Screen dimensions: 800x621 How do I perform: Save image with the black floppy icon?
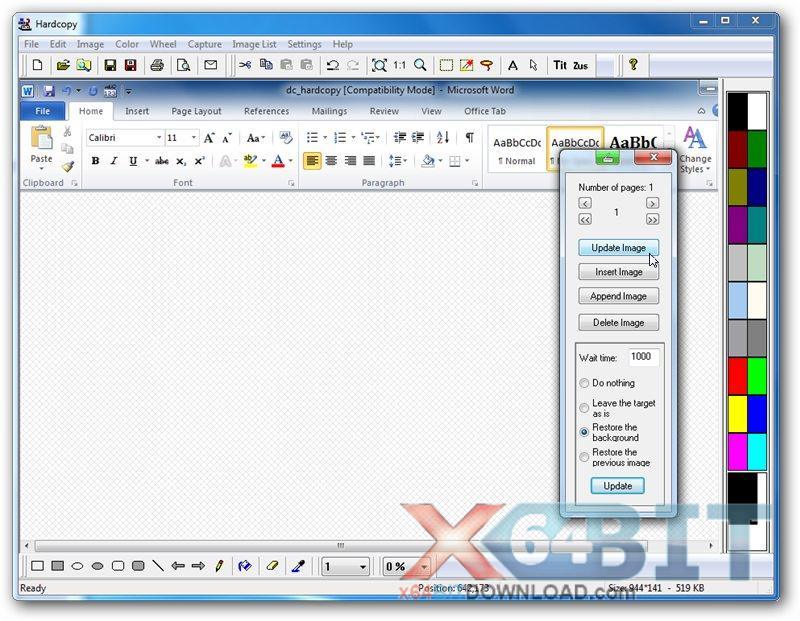pyautogui.click(x=110, y=65)
